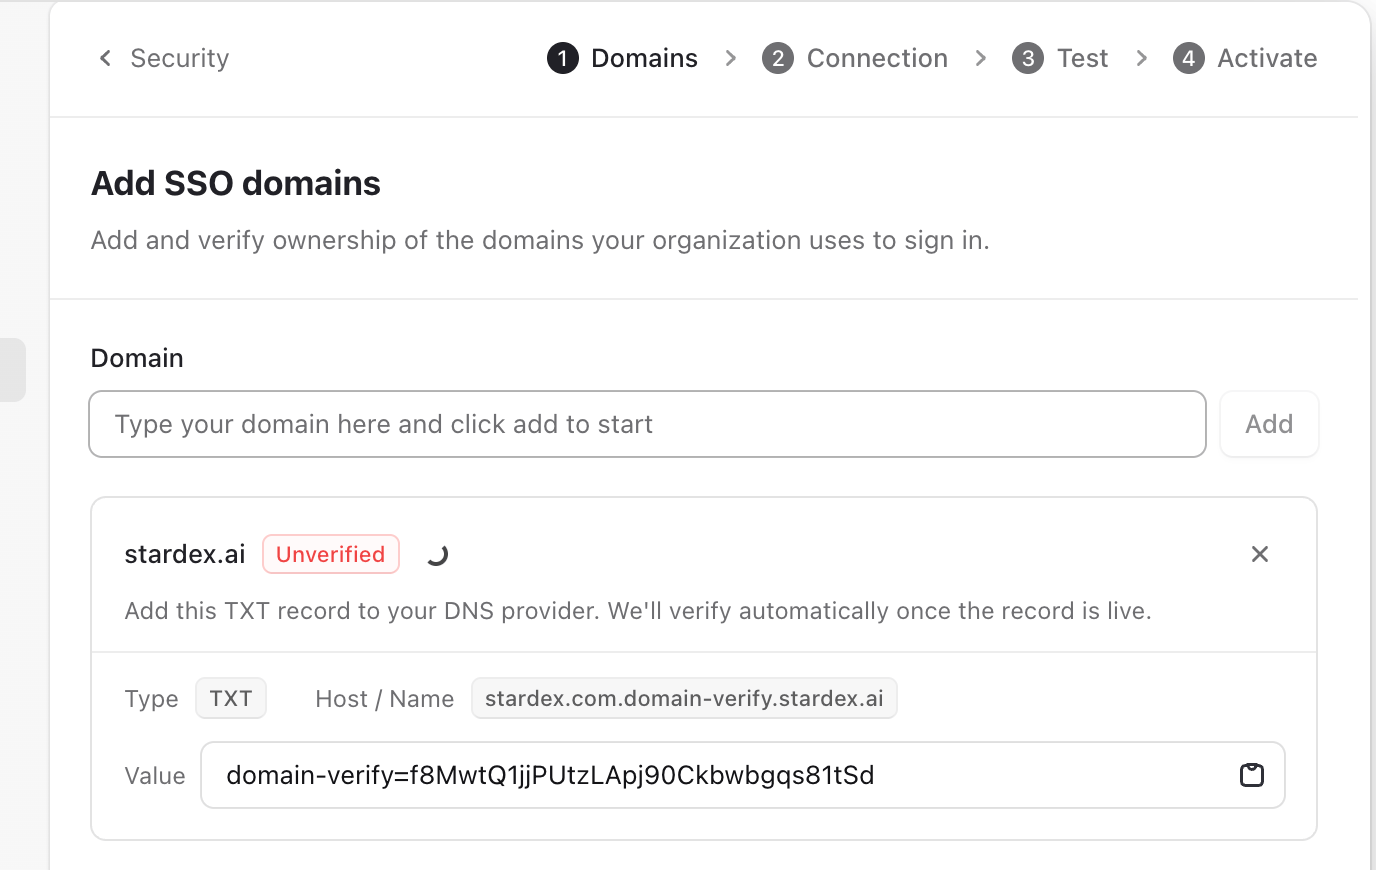This screenshot has width=1376, height=870.
Task: Select the Activate step
Action: [1245, 58]
